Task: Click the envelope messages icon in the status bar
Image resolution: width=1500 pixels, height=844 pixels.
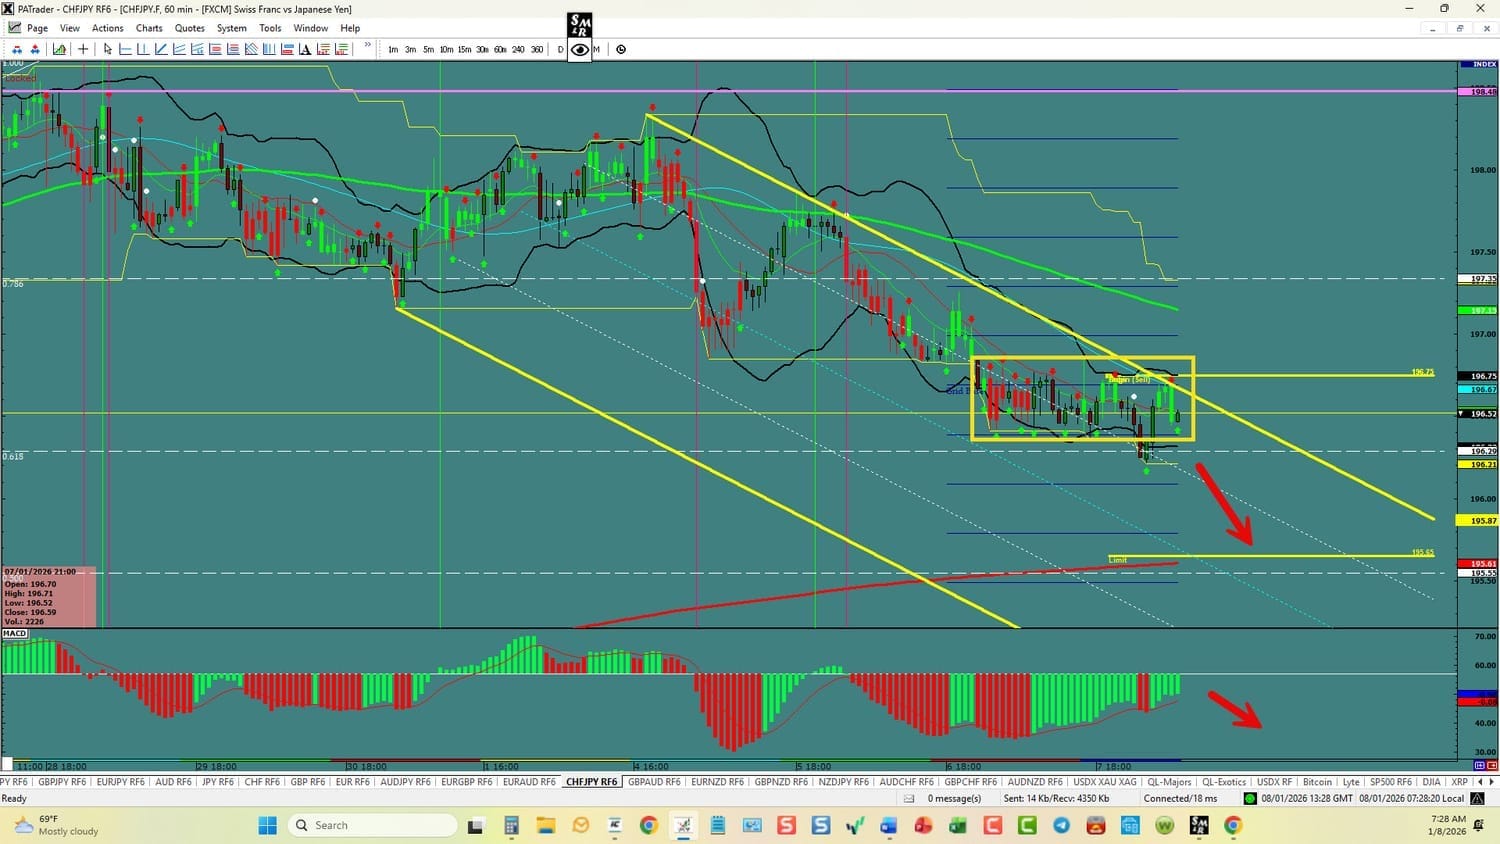Action: pos(909,798)
